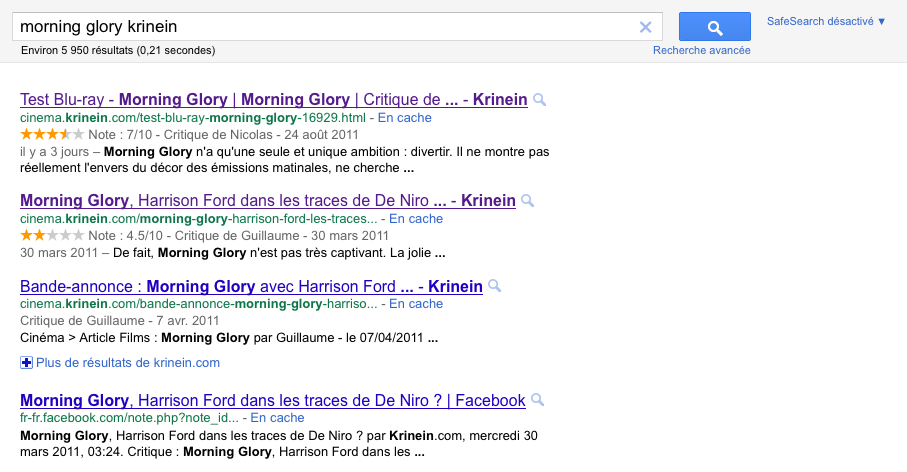Open the Recherche avancée link

[x=702, y=50]
